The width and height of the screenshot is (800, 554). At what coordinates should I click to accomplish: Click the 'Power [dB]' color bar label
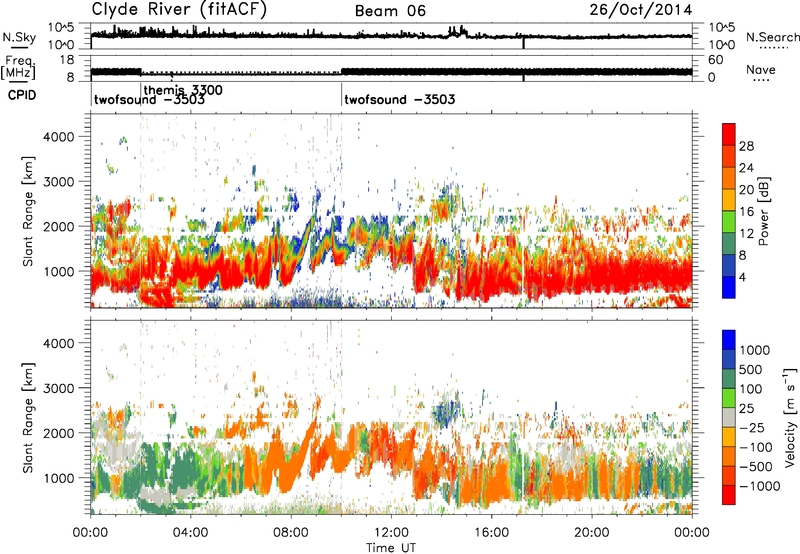pyautogui.click(x=763, y=211)
